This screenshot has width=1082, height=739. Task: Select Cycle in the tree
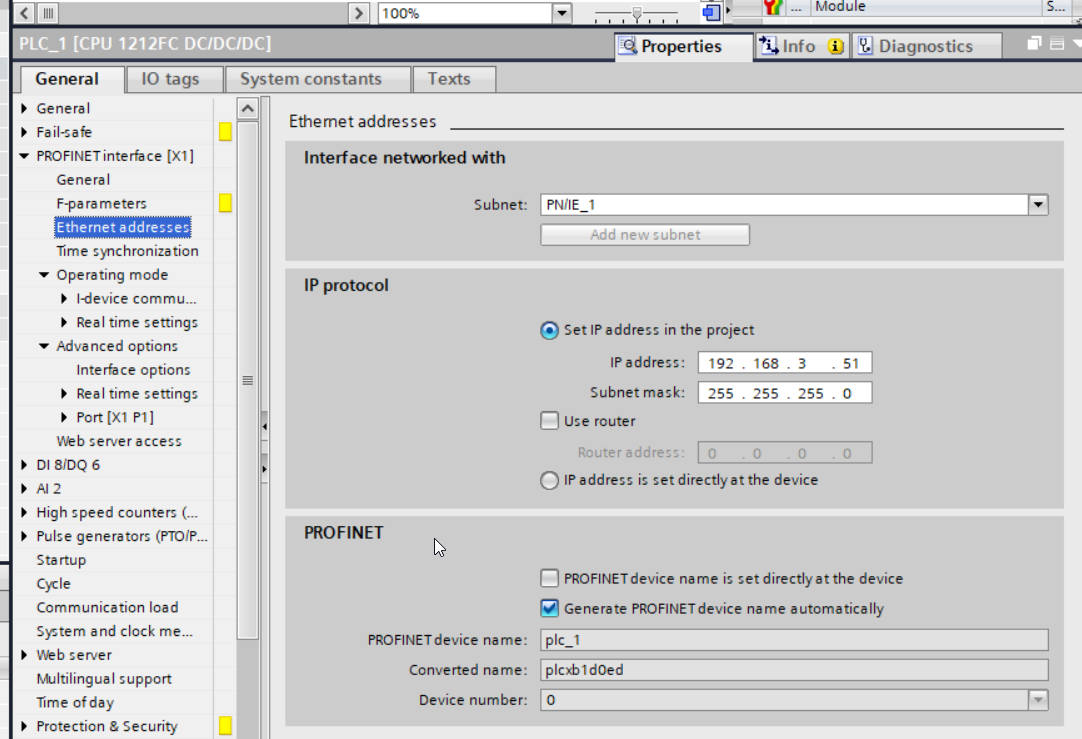click(54, 584)
